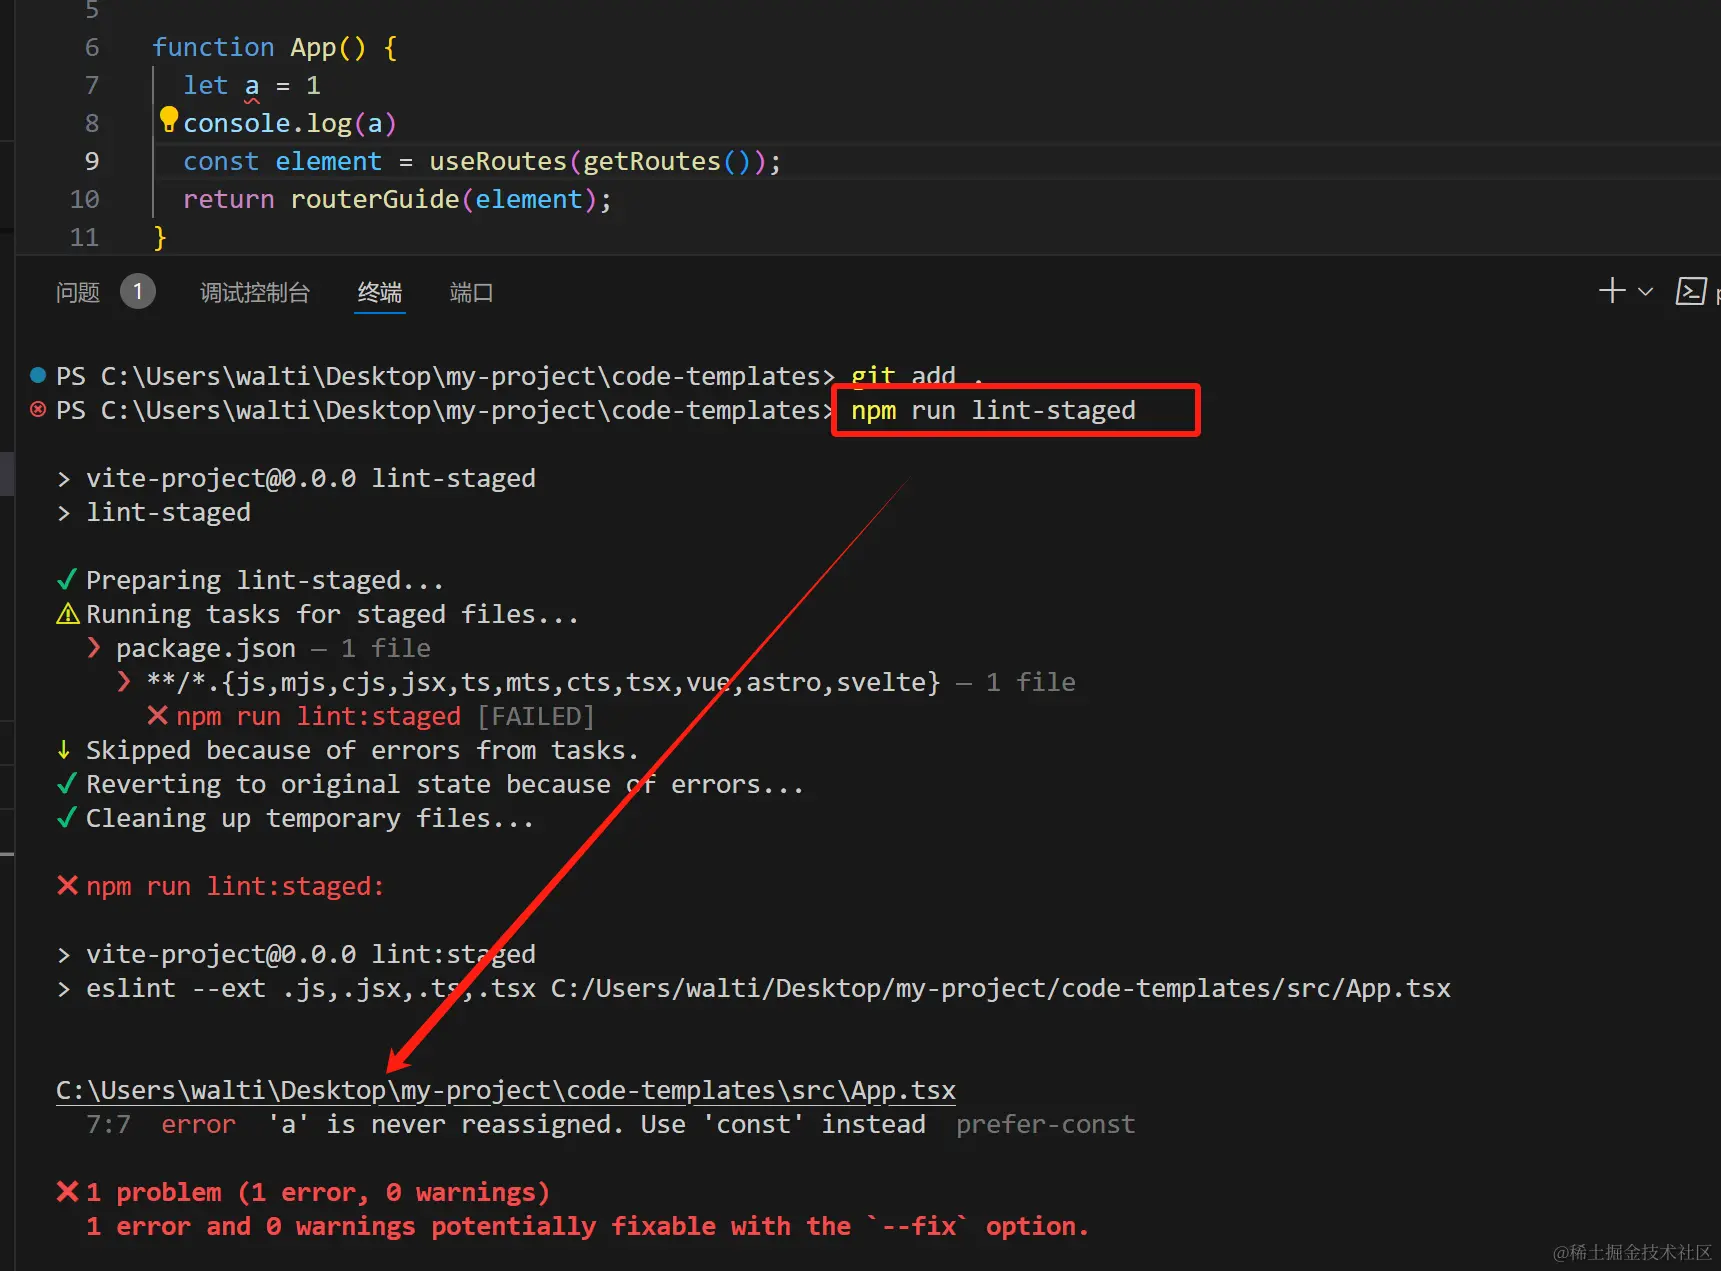The image size is (1721, 1271).
Task: Click the blue success decoration beside git add
Action: (38, 375)
